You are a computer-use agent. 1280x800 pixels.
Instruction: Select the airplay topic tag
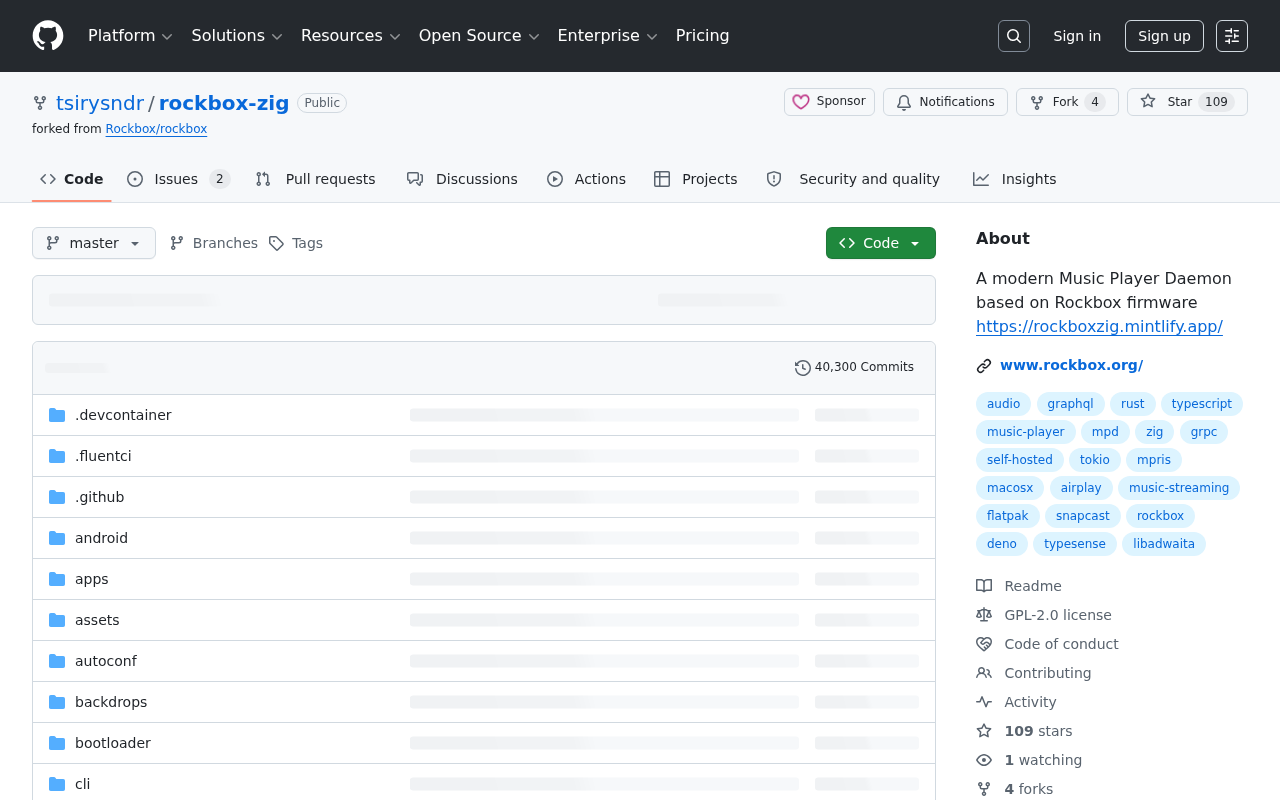(x=1081, y=488)
